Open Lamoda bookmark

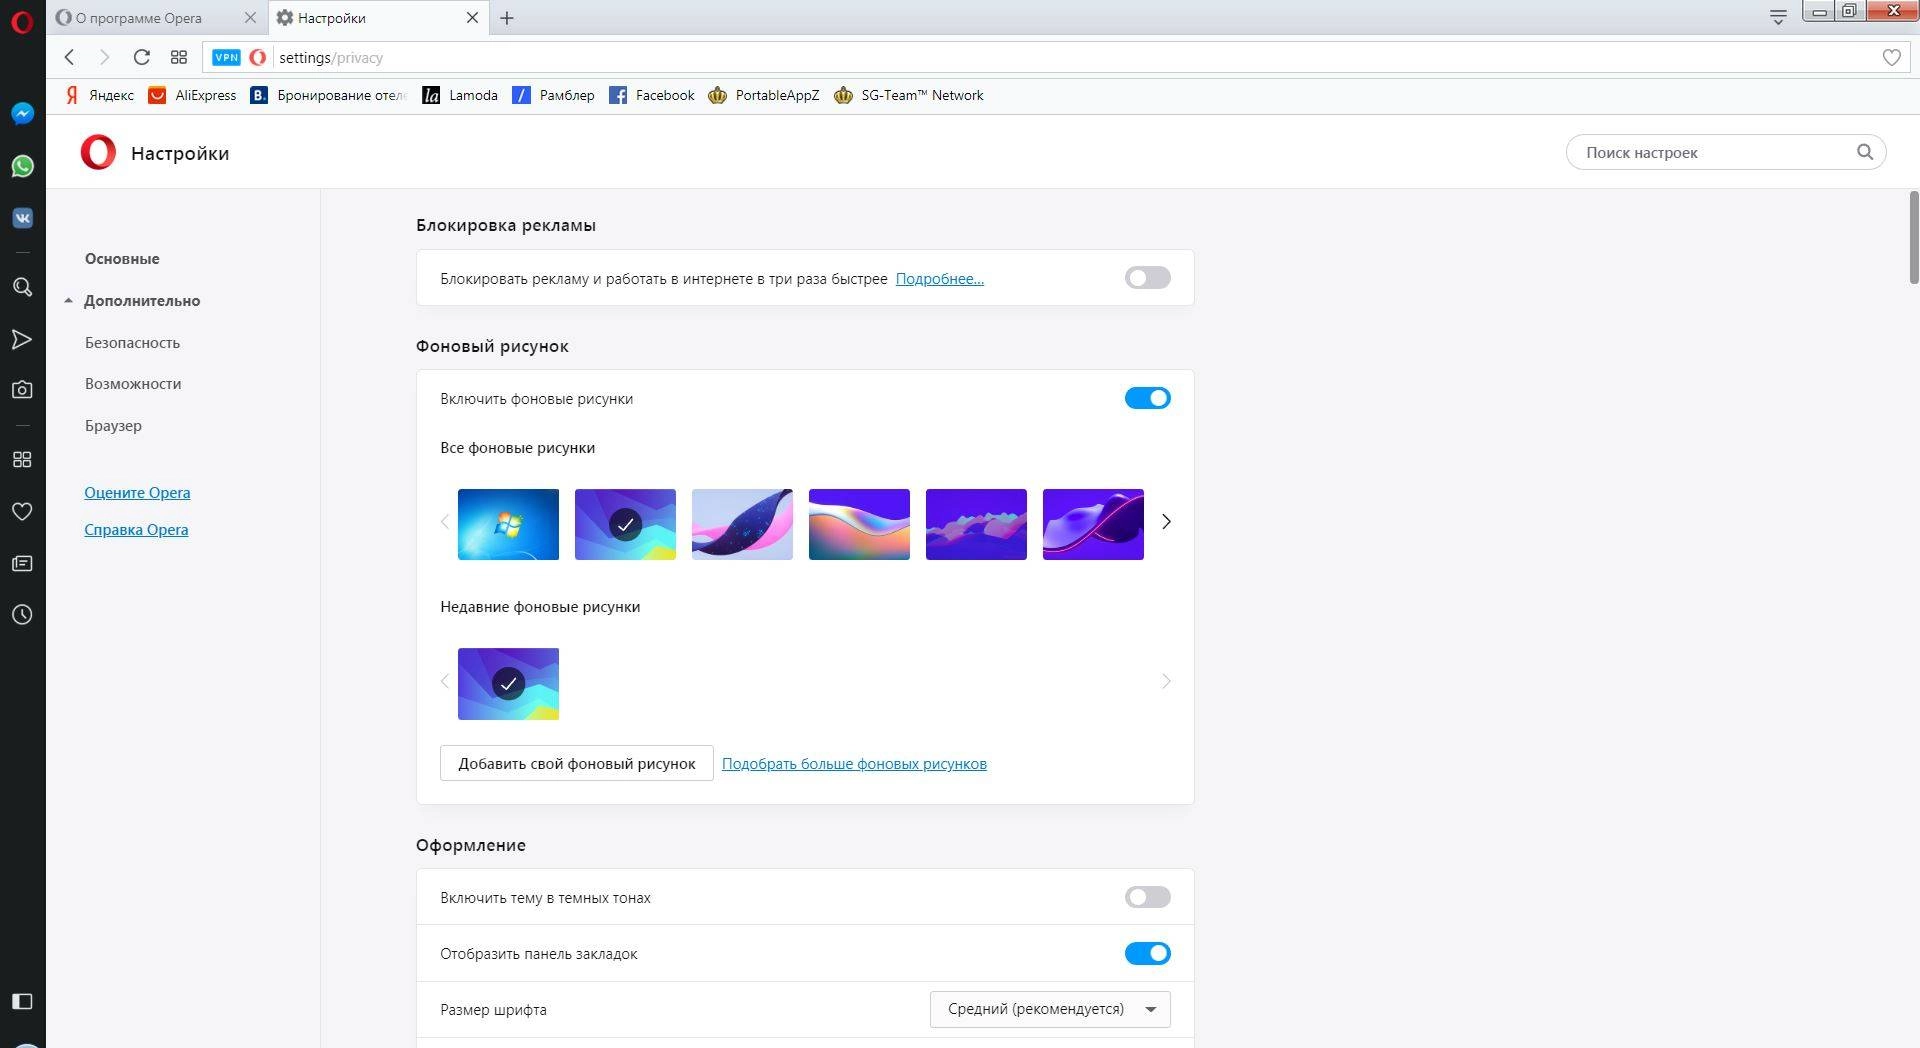(460, 95)
